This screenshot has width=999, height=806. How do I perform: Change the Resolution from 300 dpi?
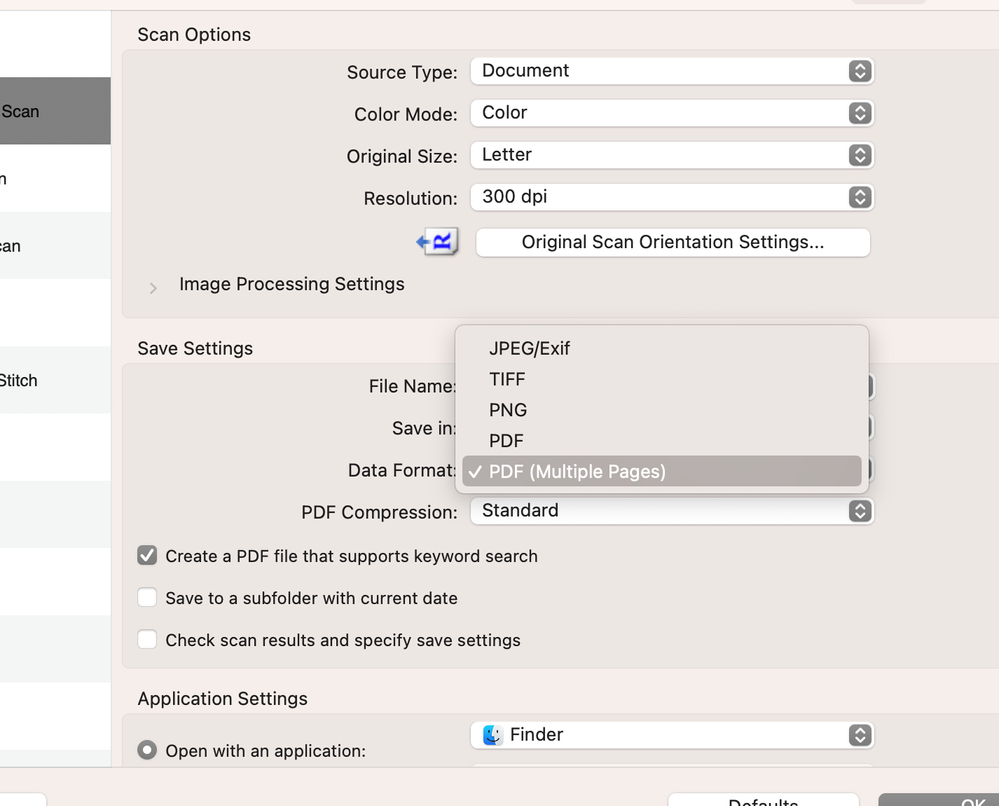pos(671,197)
